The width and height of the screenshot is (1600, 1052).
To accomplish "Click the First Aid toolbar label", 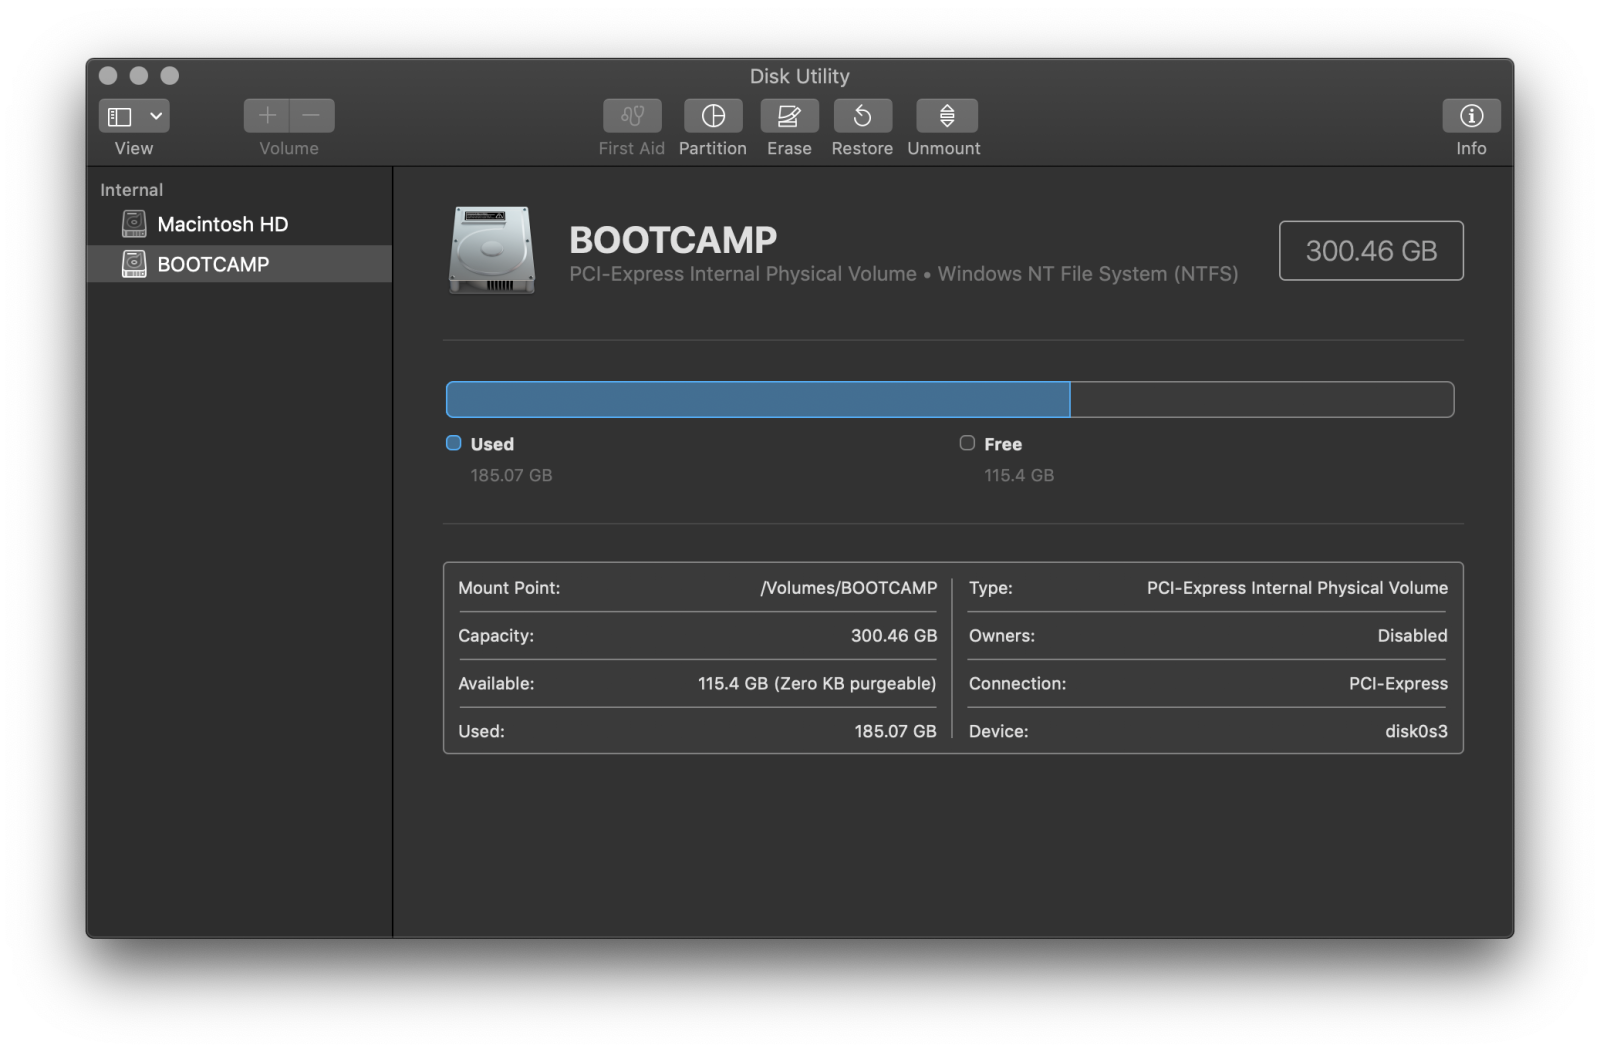I will click(x=632, y=148).
